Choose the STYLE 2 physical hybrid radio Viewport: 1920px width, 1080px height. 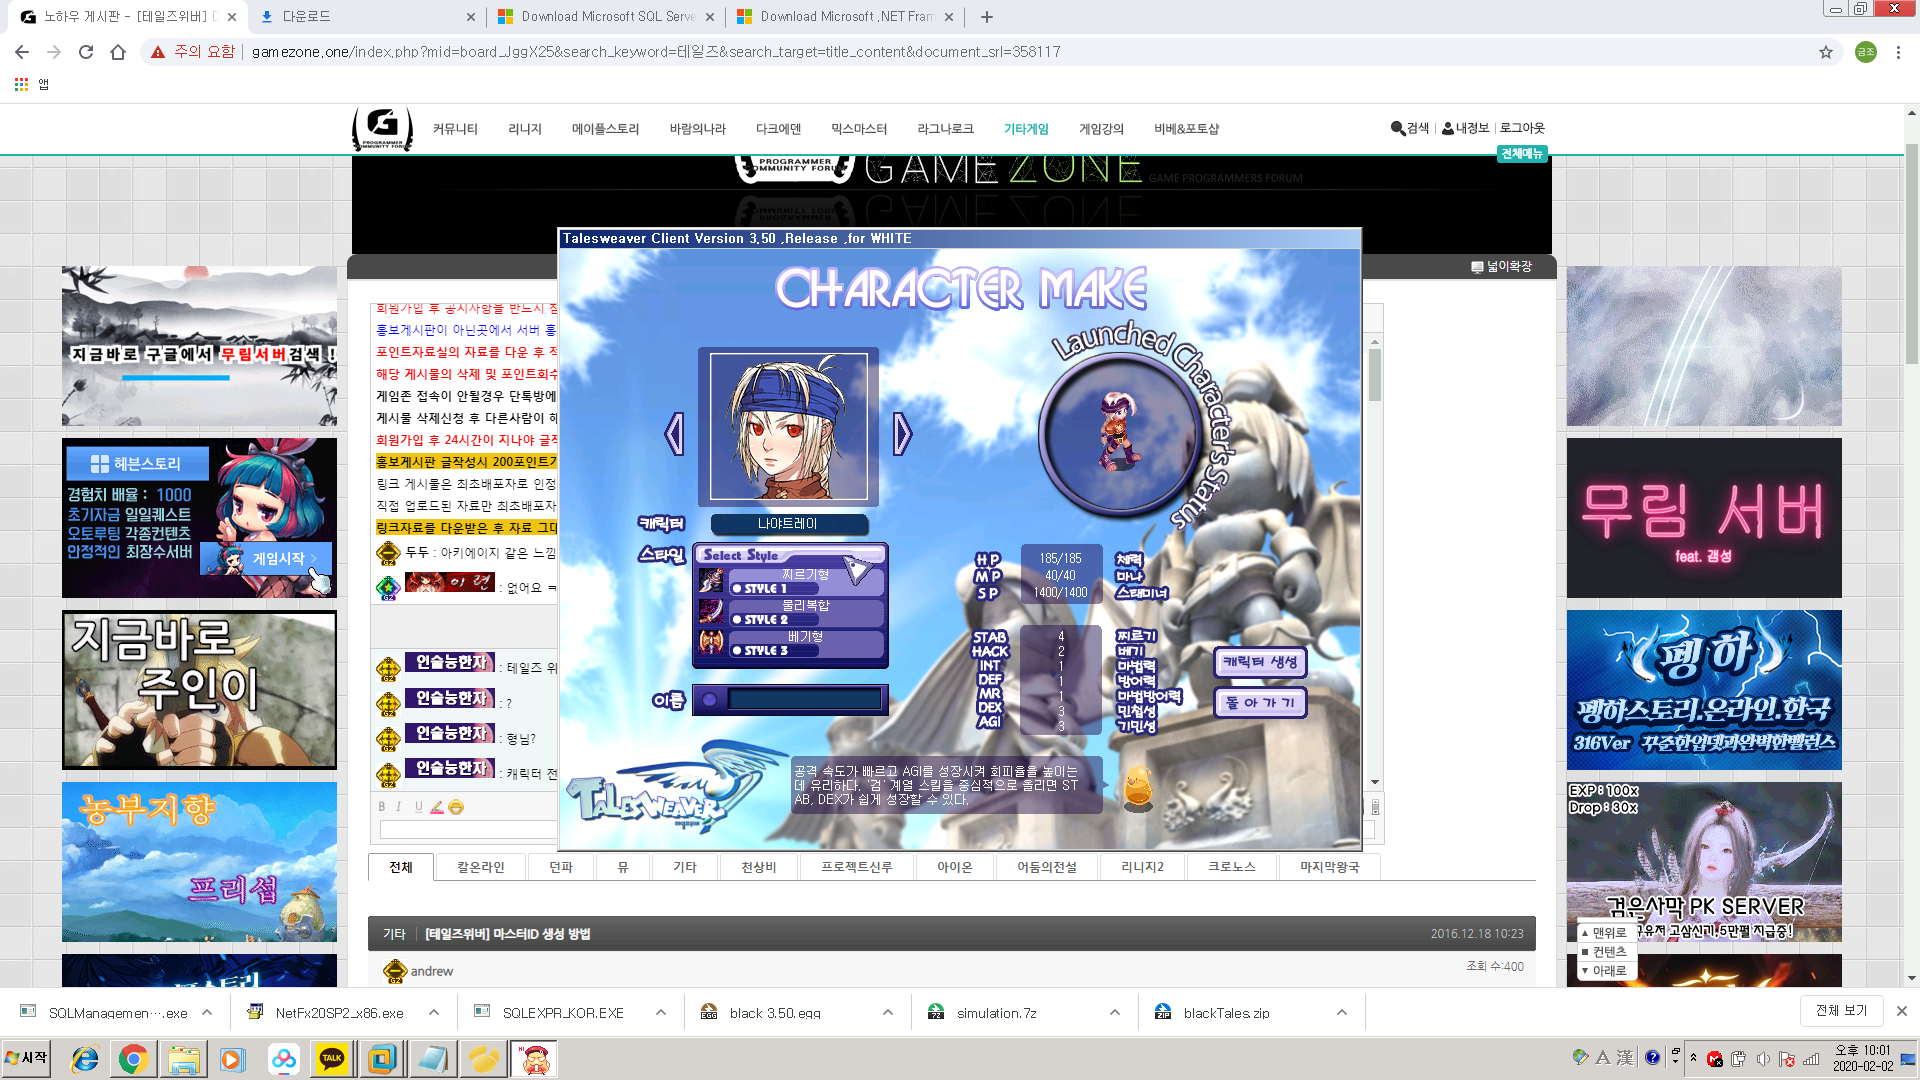pyautogui.click(x=737, y=620)
